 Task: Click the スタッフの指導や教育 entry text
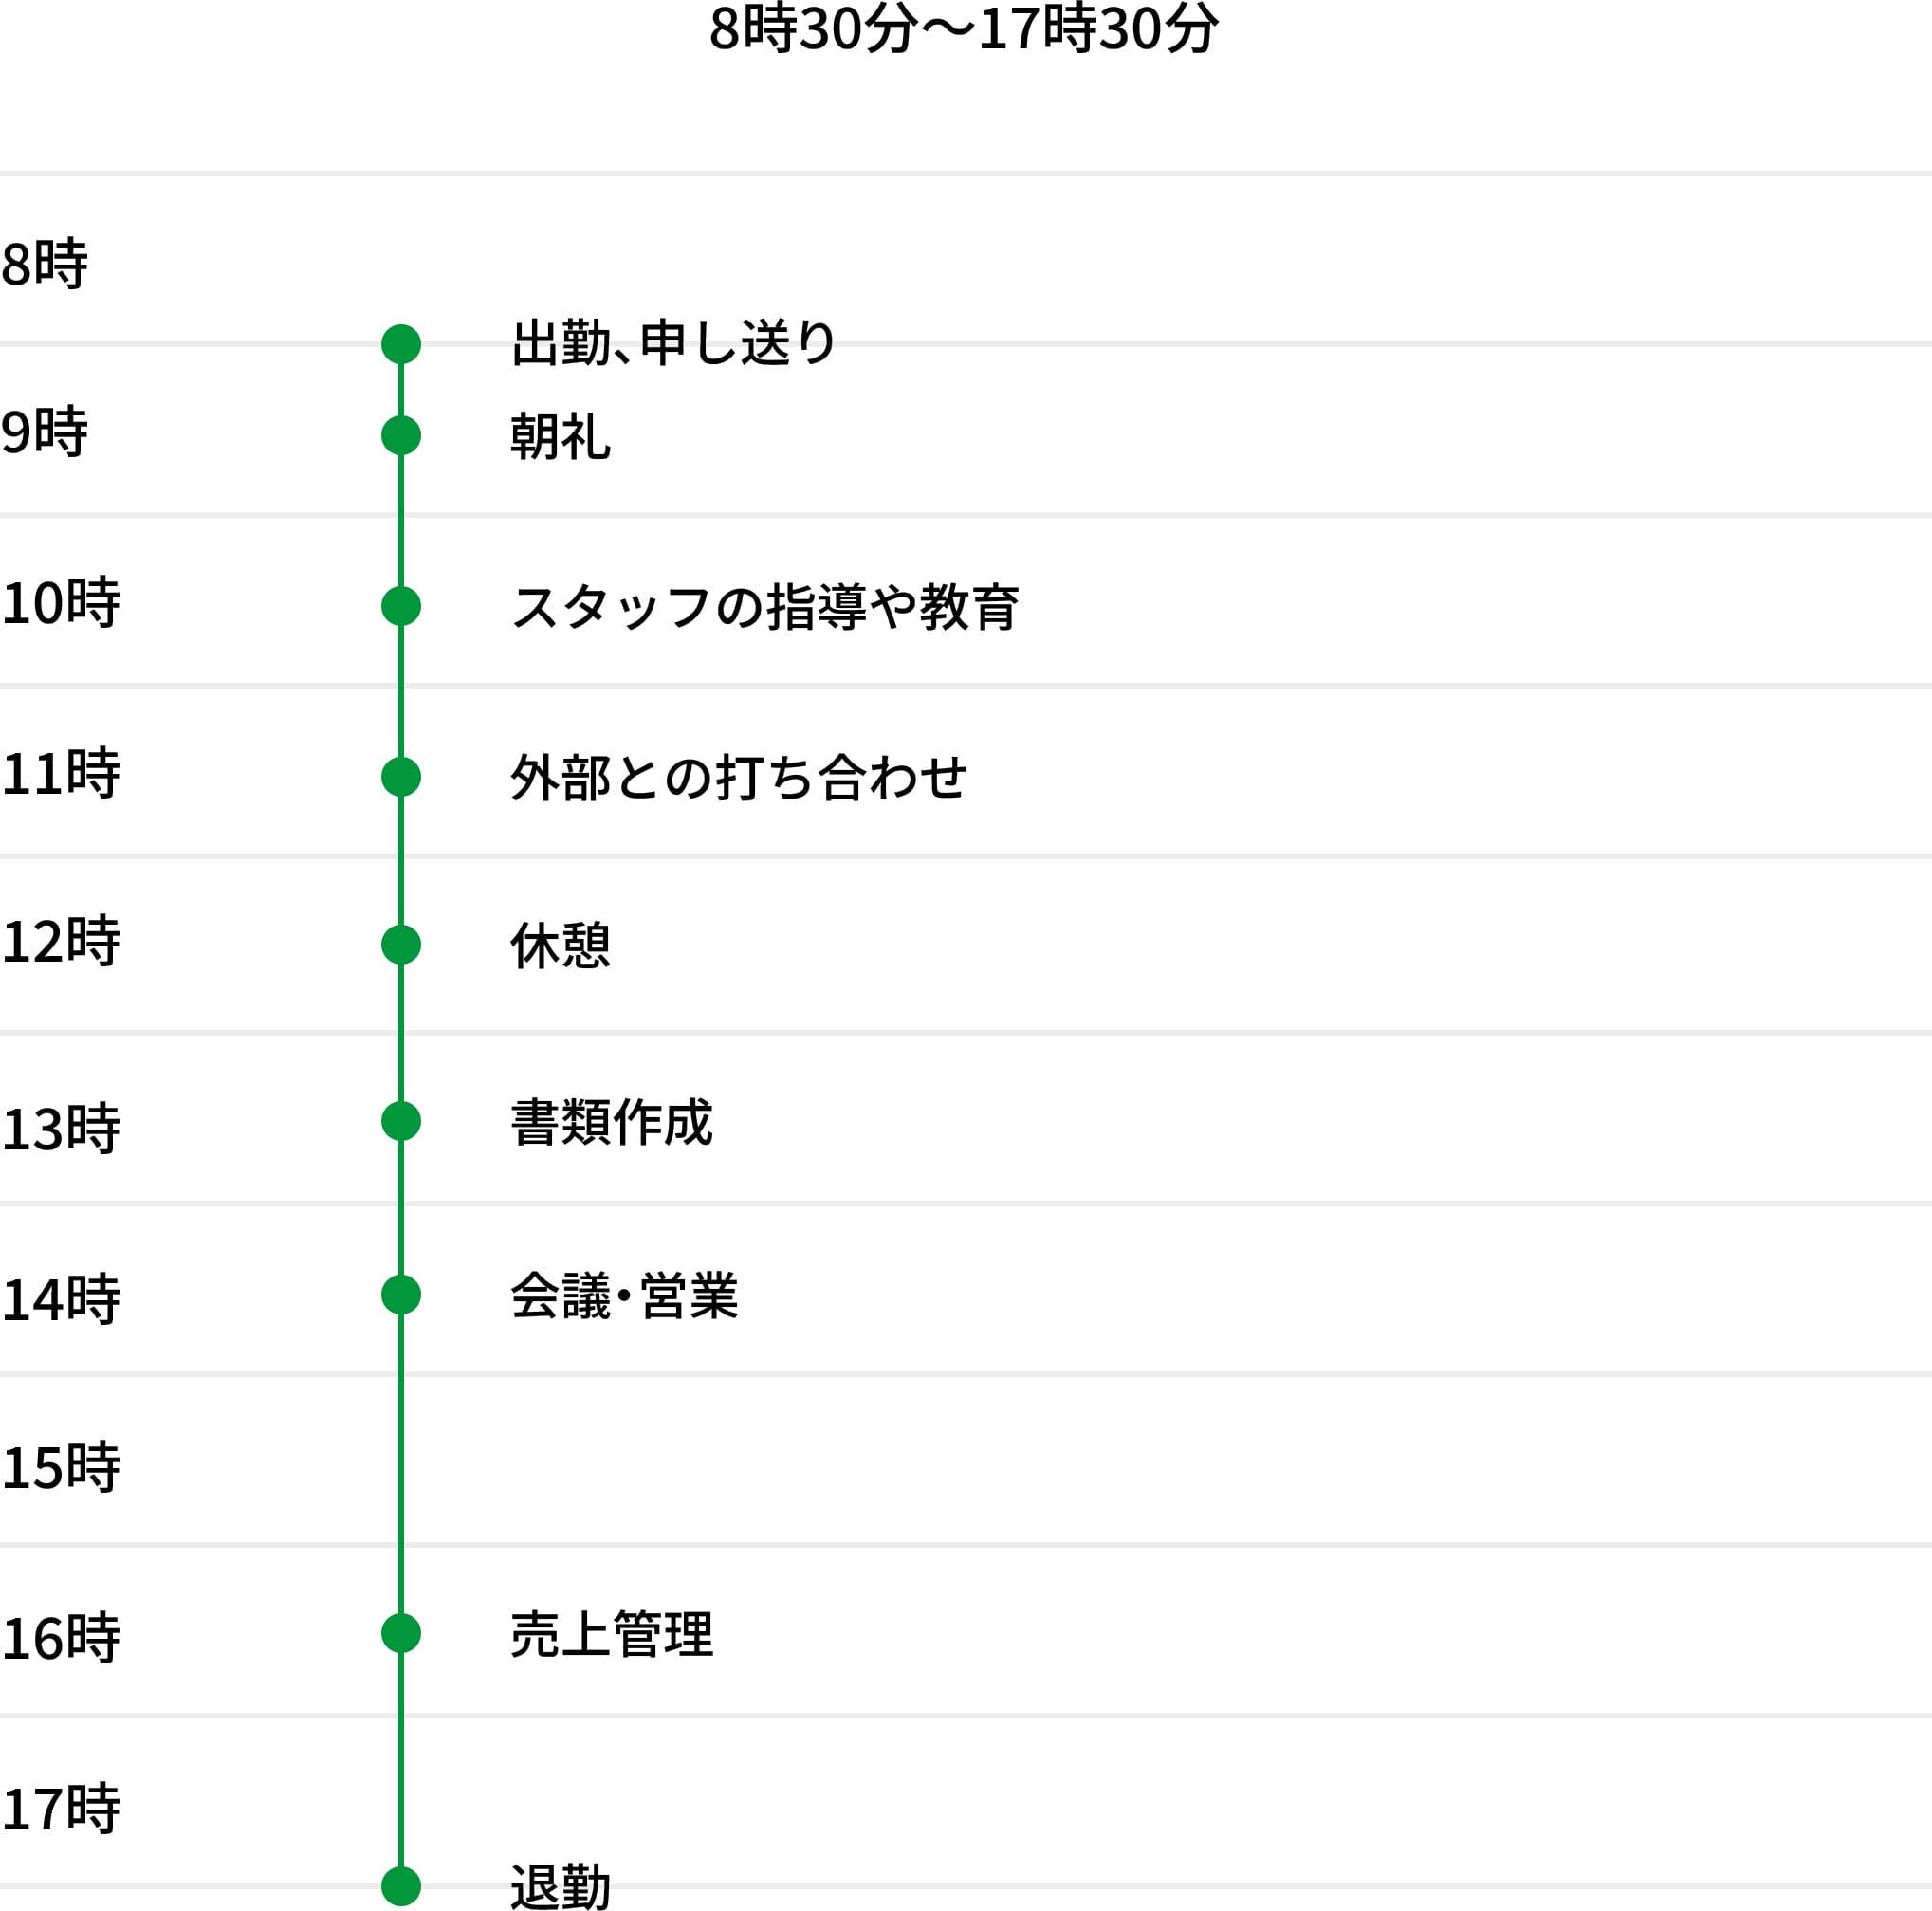click(x=765, y=607)
